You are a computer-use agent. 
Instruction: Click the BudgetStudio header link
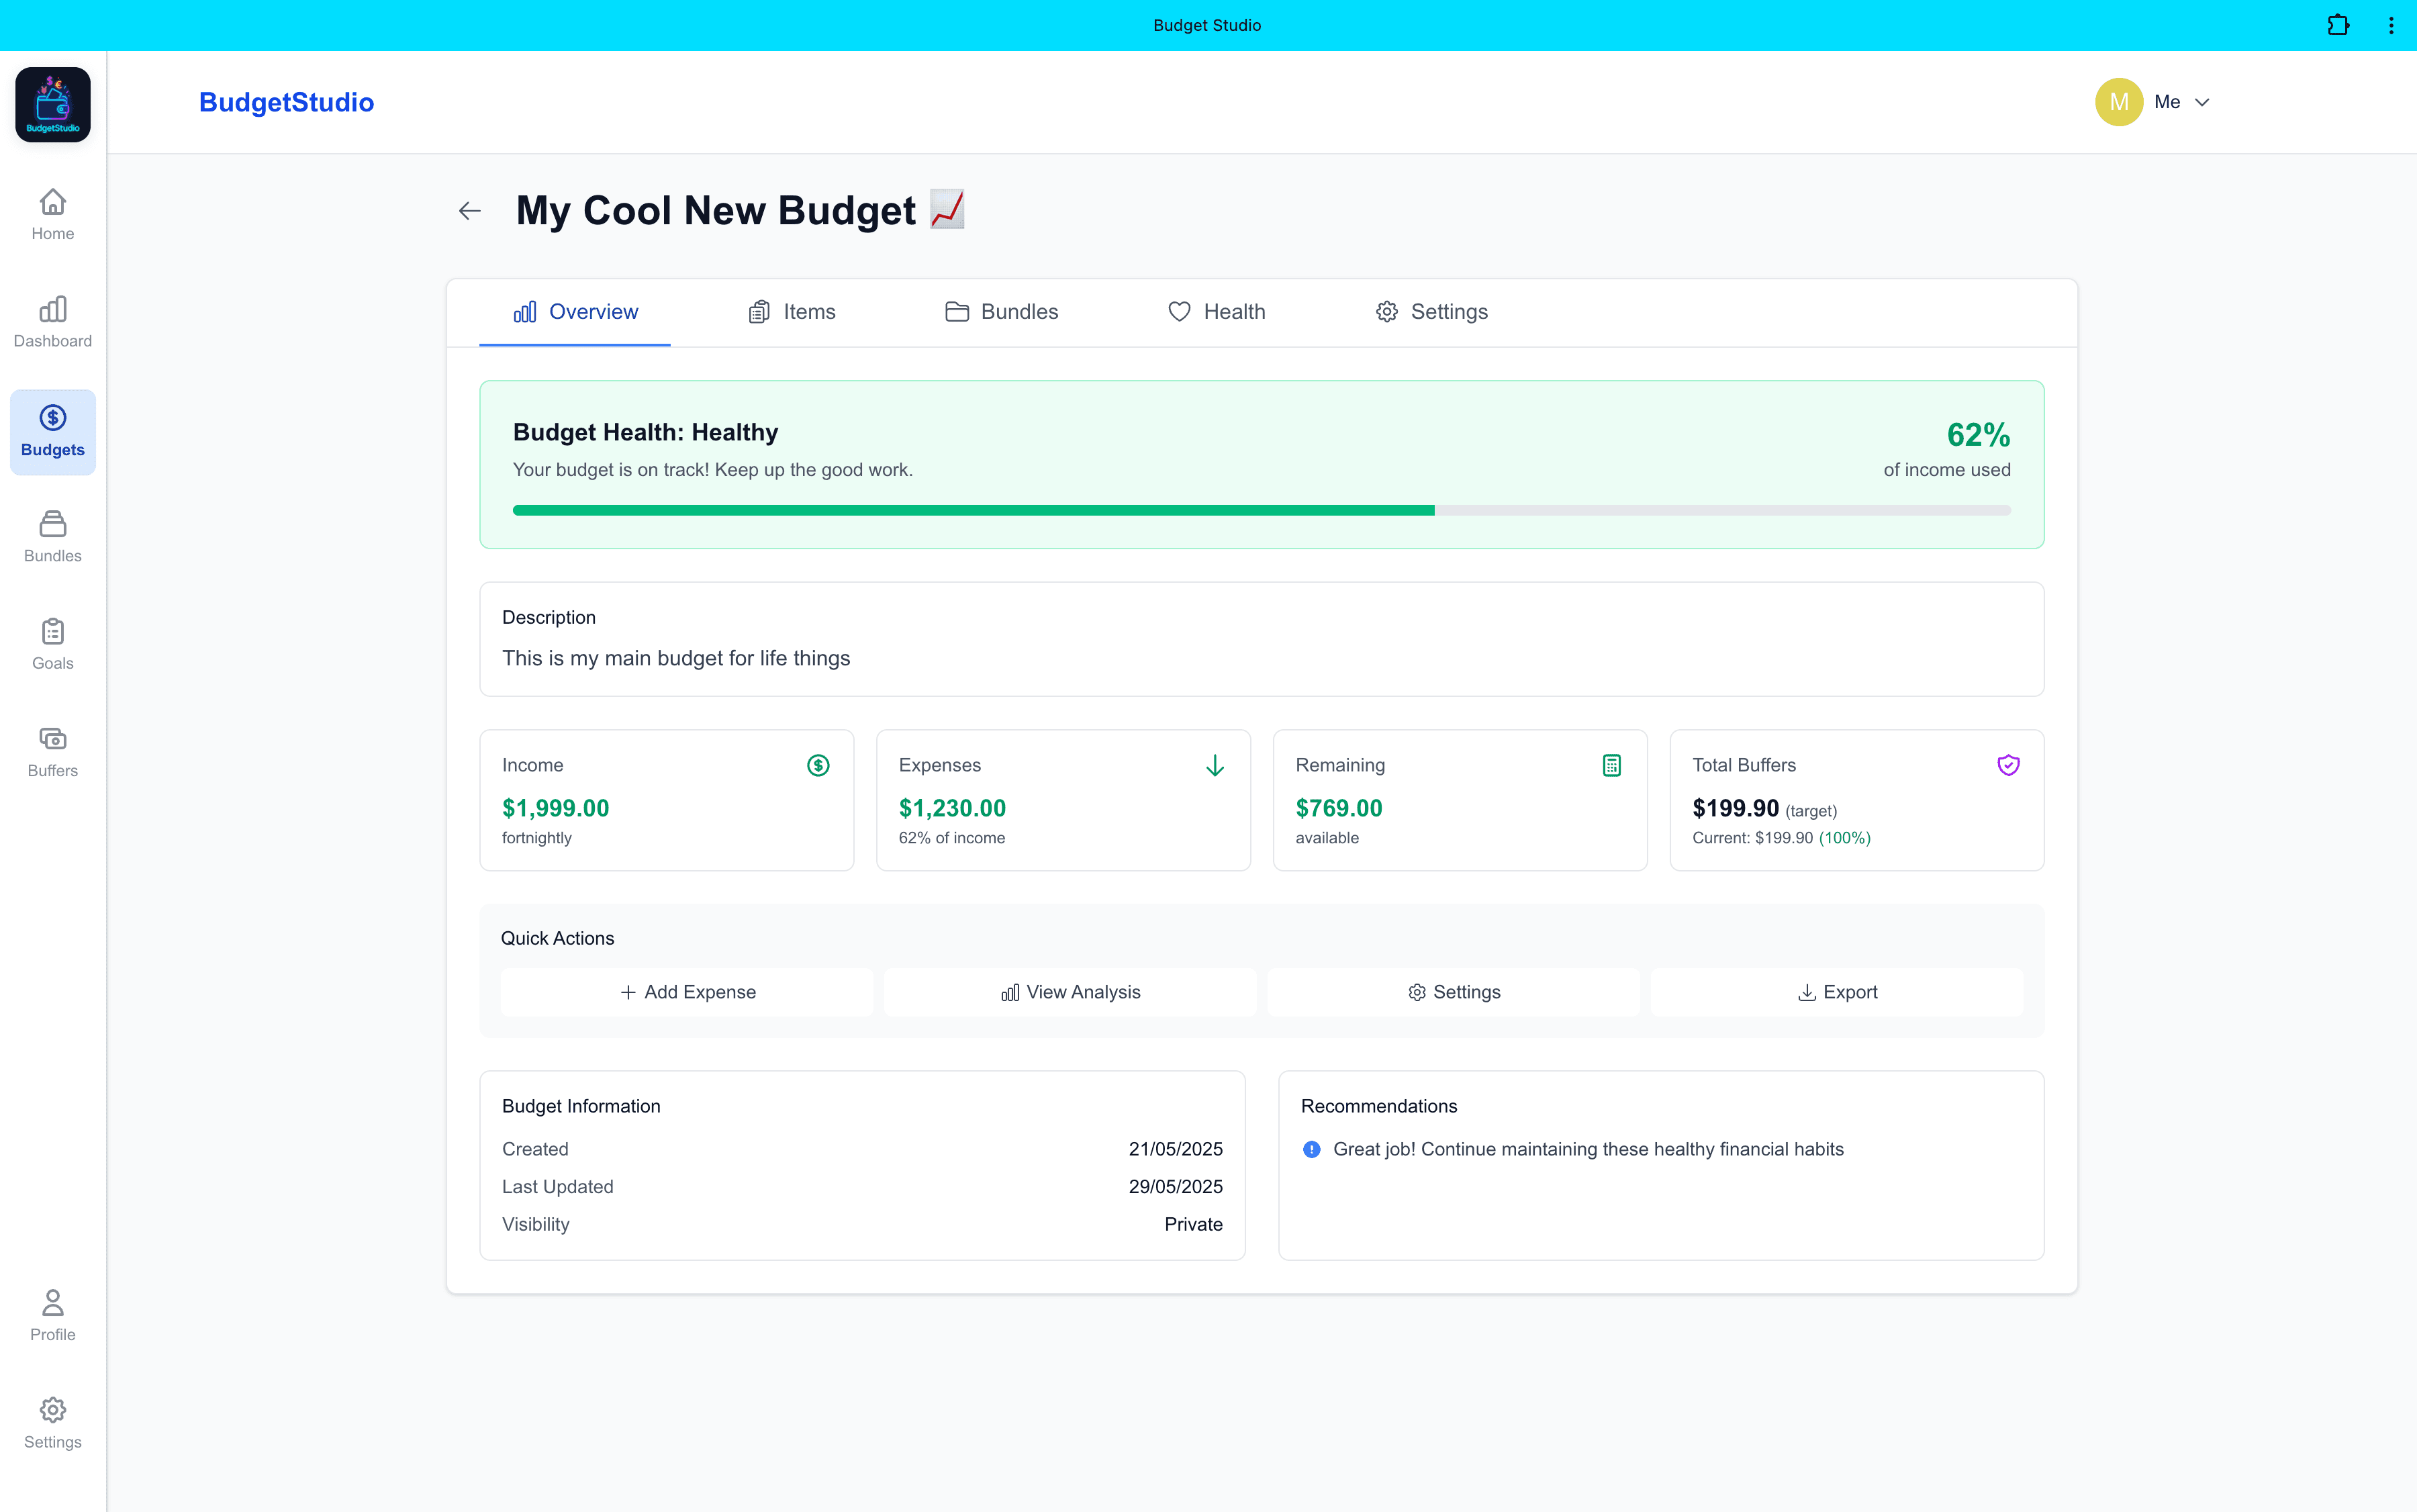[286, 102]
